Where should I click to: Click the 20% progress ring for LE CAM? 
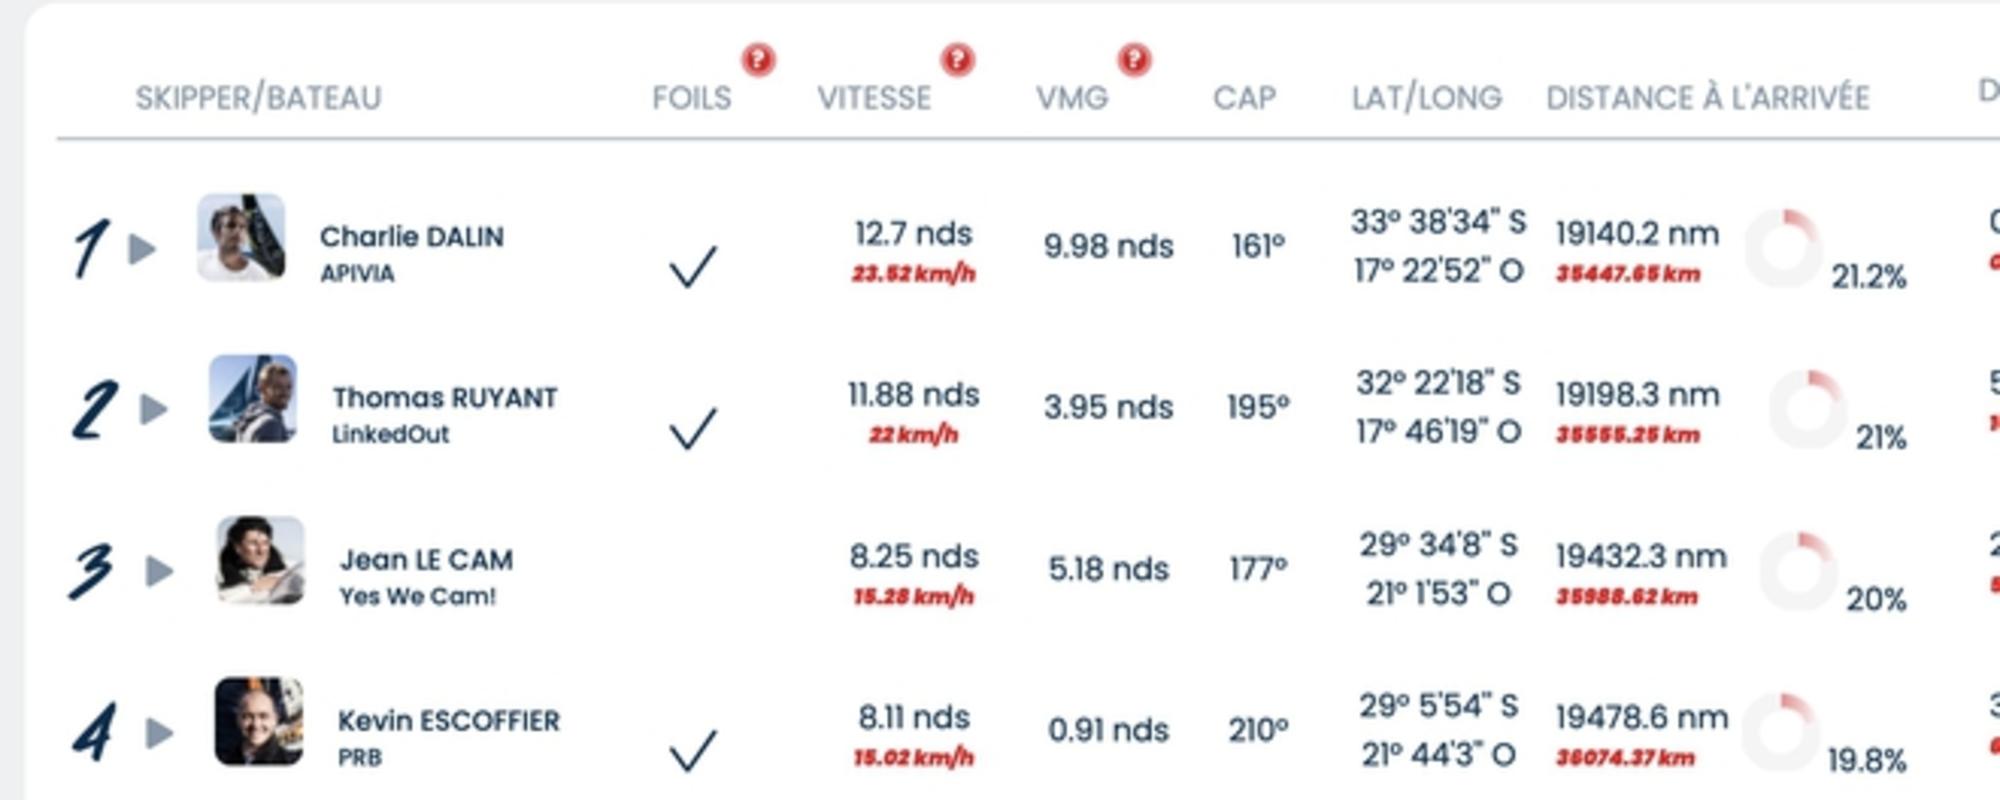[1798, 571]
